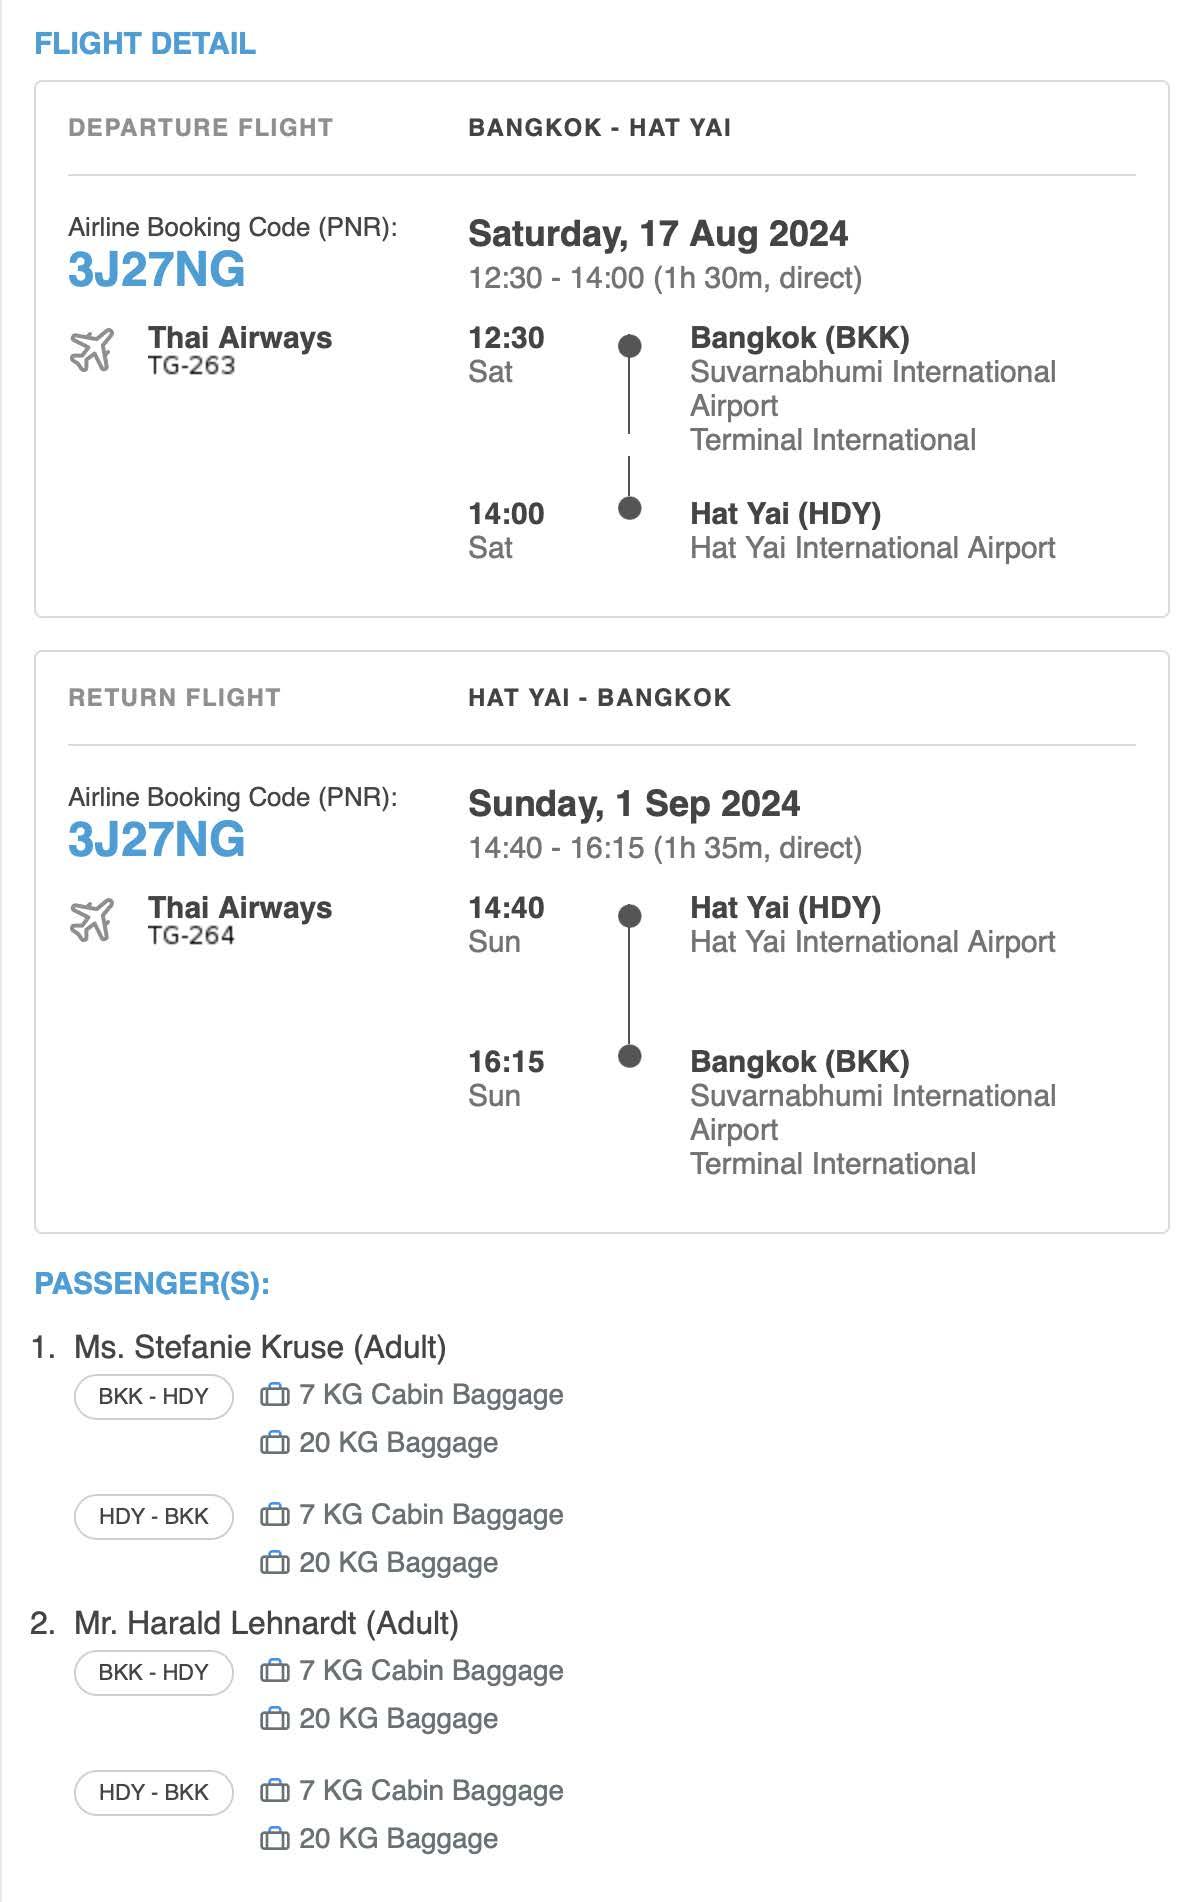The height and width of the screenshot is (1902, 1202).
Task: Click the 12:30 Bangkok departure timeline dot
Action: [629, 346]
